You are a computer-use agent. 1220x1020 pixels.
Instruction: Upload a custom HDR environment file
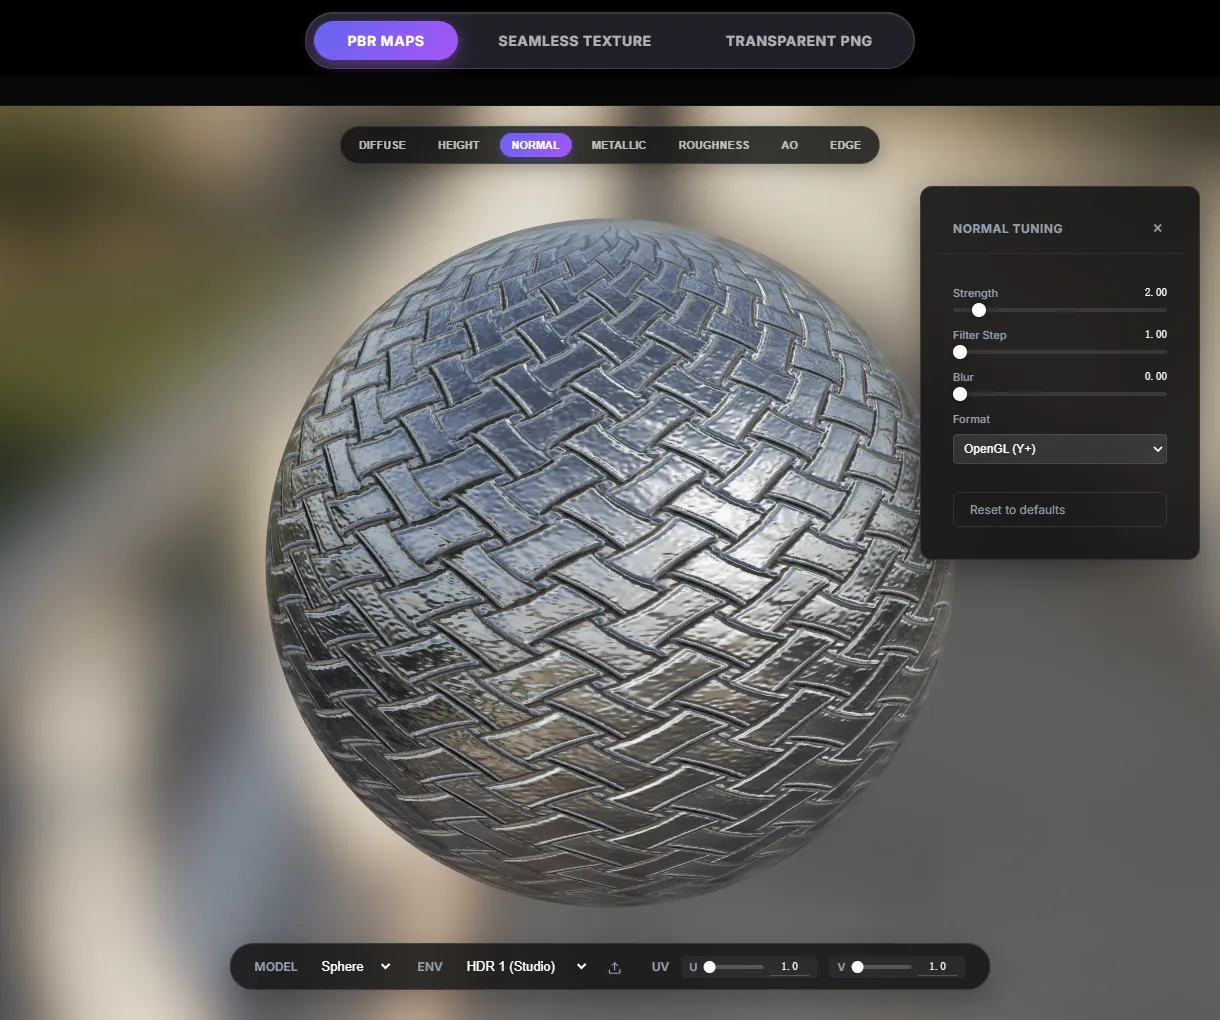(614, 967)
